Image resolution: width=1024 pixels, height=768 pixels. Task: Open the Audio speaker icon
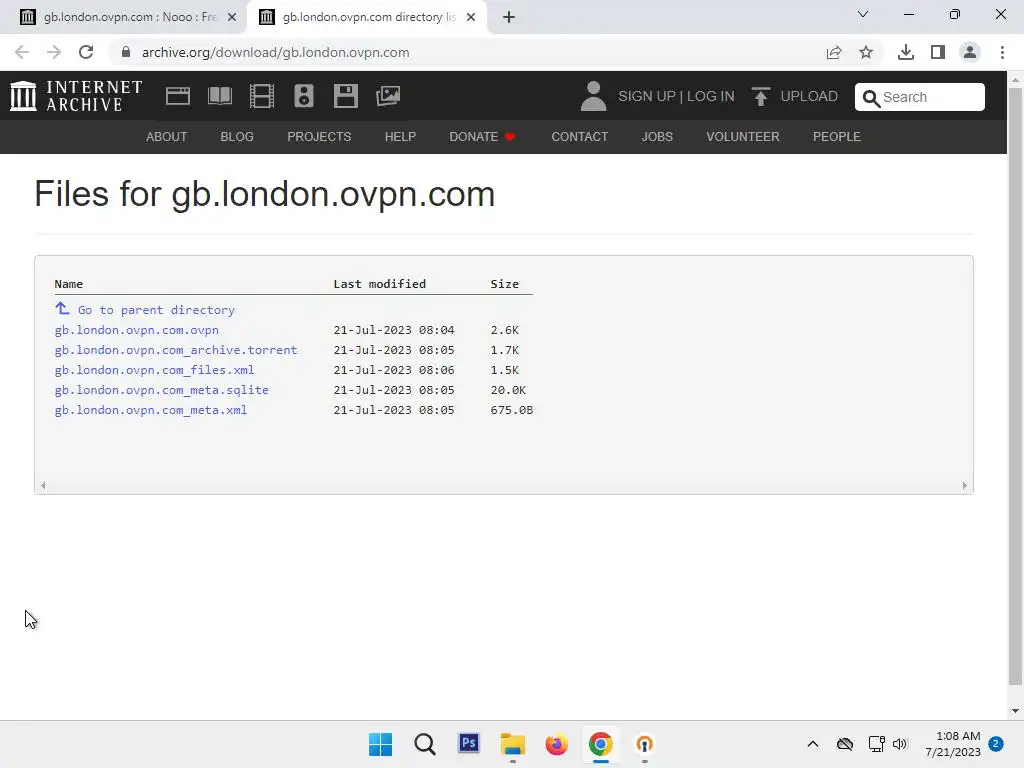pyautogui.click(x=304, y=96)
